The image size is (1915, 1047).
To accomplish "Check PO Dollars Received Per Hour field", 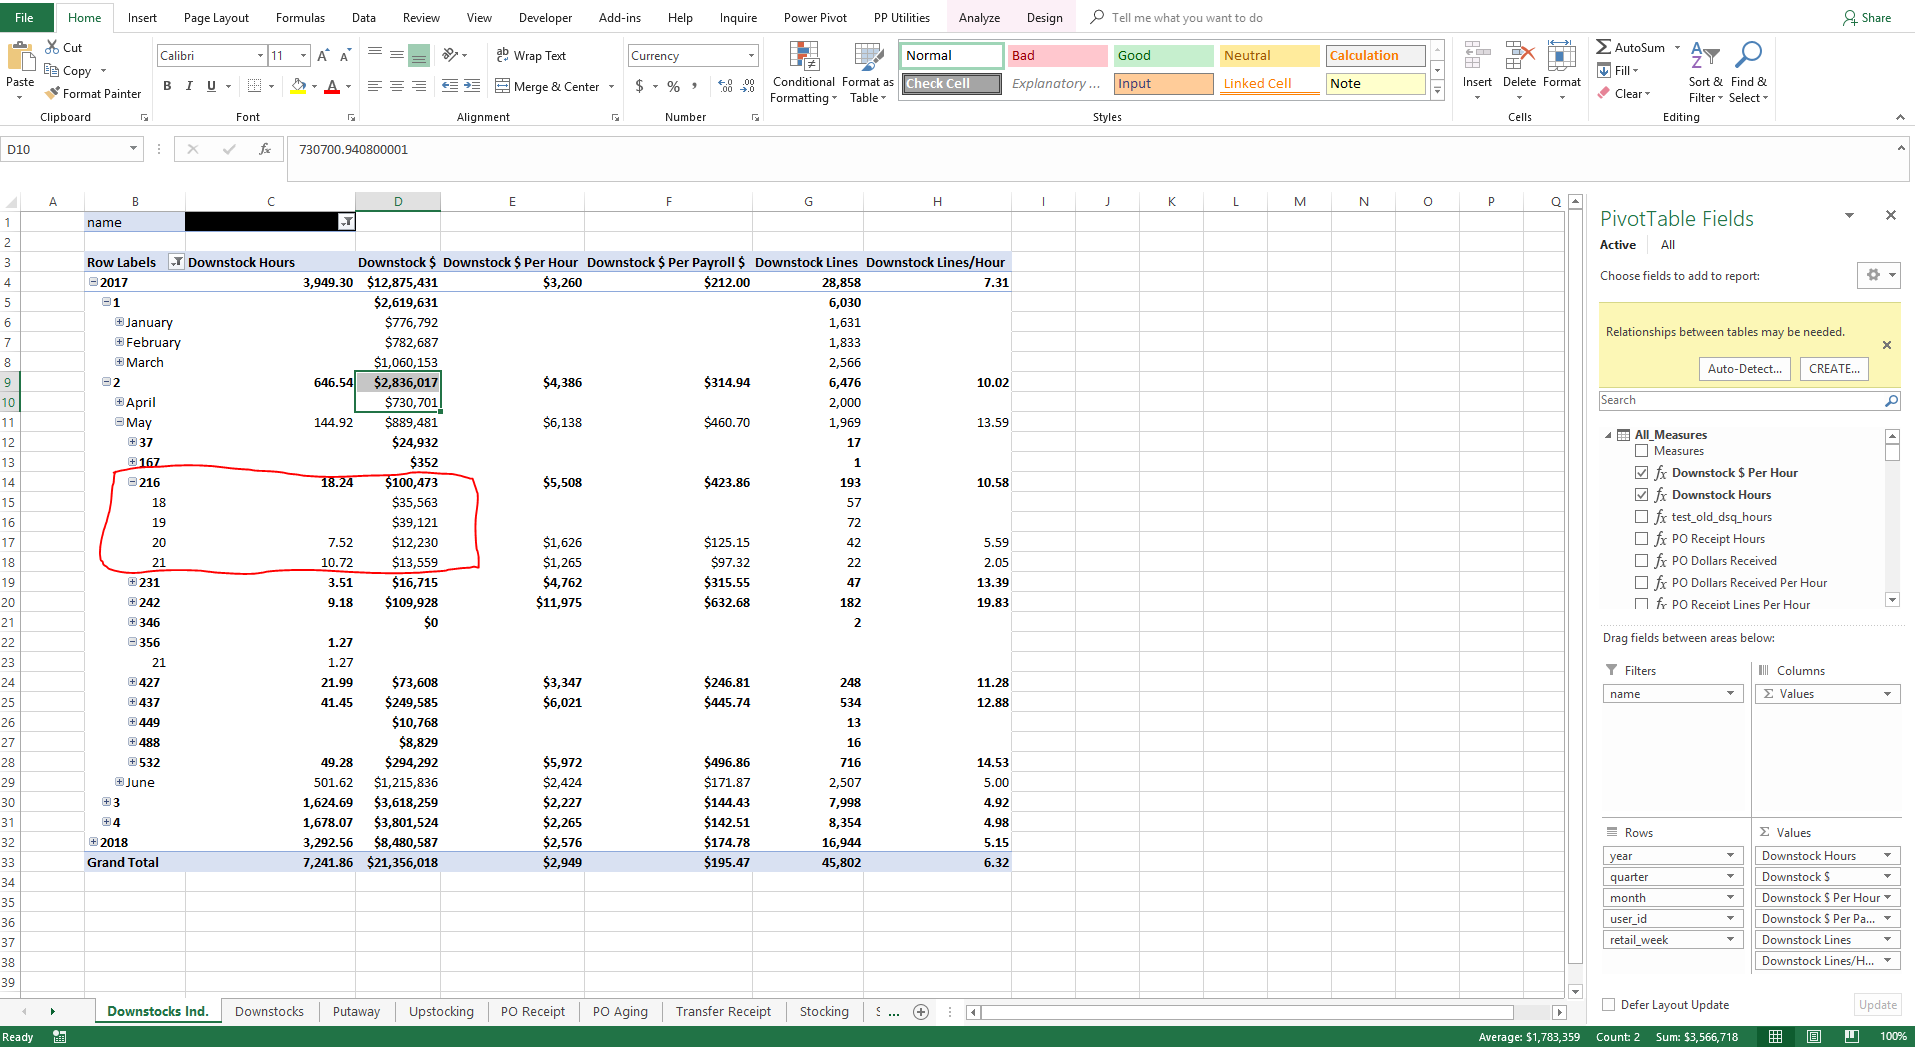I will point(1641,583).
